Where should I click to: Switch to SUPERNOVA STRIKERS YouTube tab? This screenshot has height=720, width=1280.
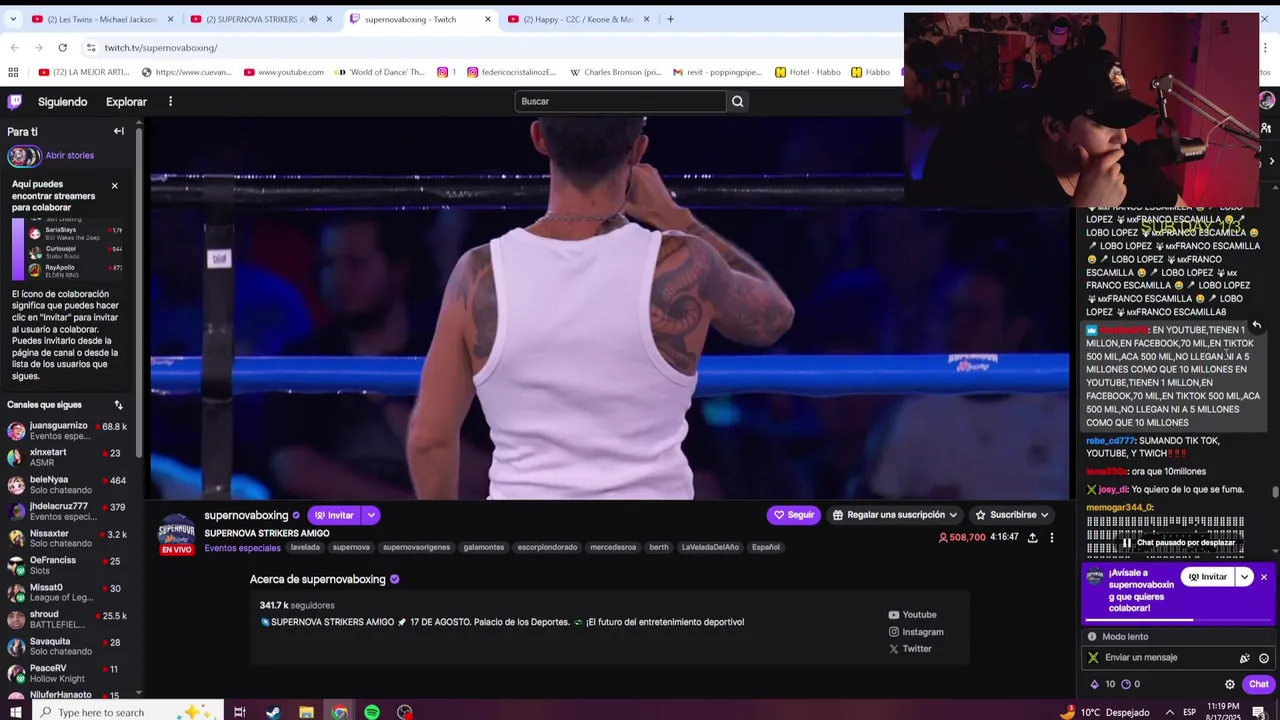(261, 19)
